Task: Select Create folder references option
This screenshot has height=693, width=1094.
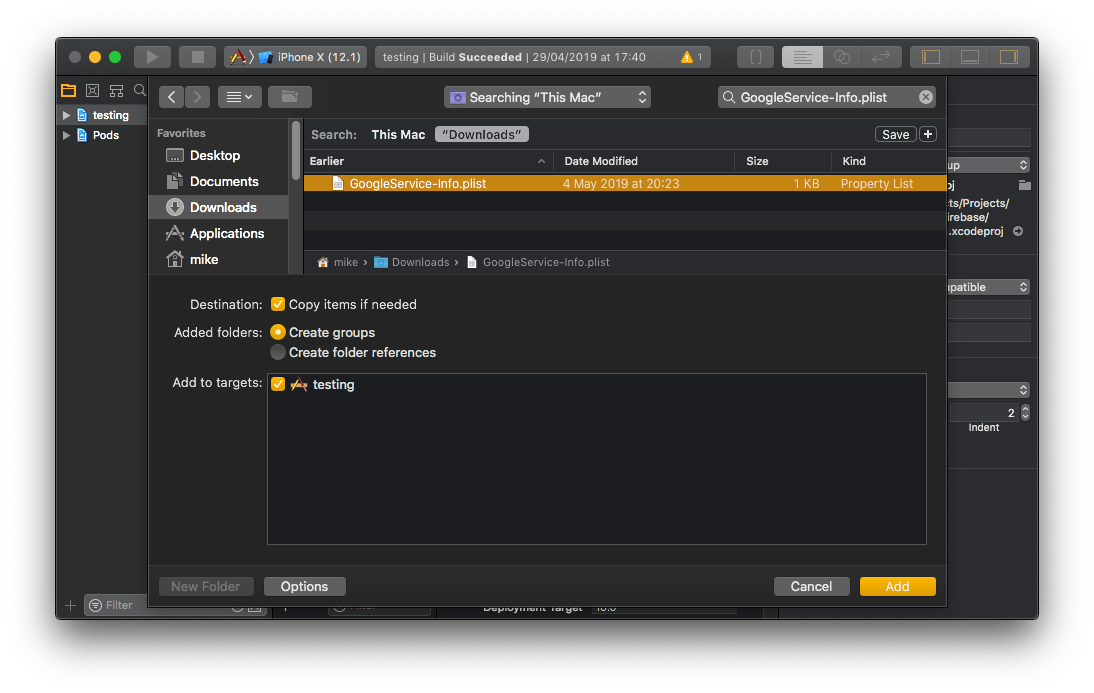Action: [278, 352]
